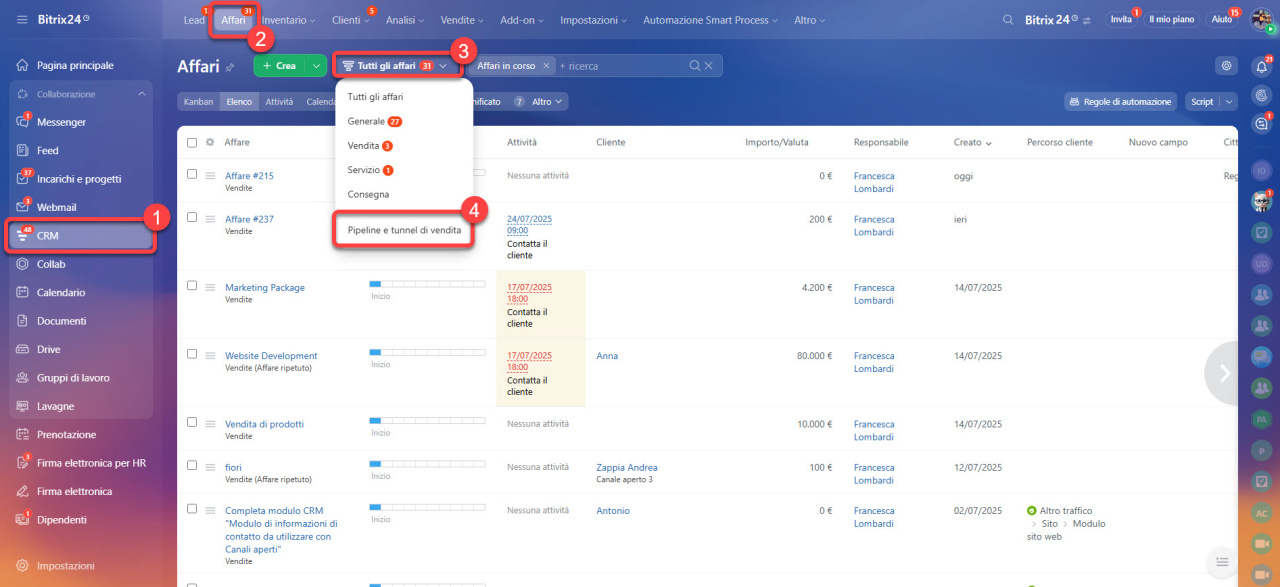Select Generale pipeline in dropdown

pos(374,121)
